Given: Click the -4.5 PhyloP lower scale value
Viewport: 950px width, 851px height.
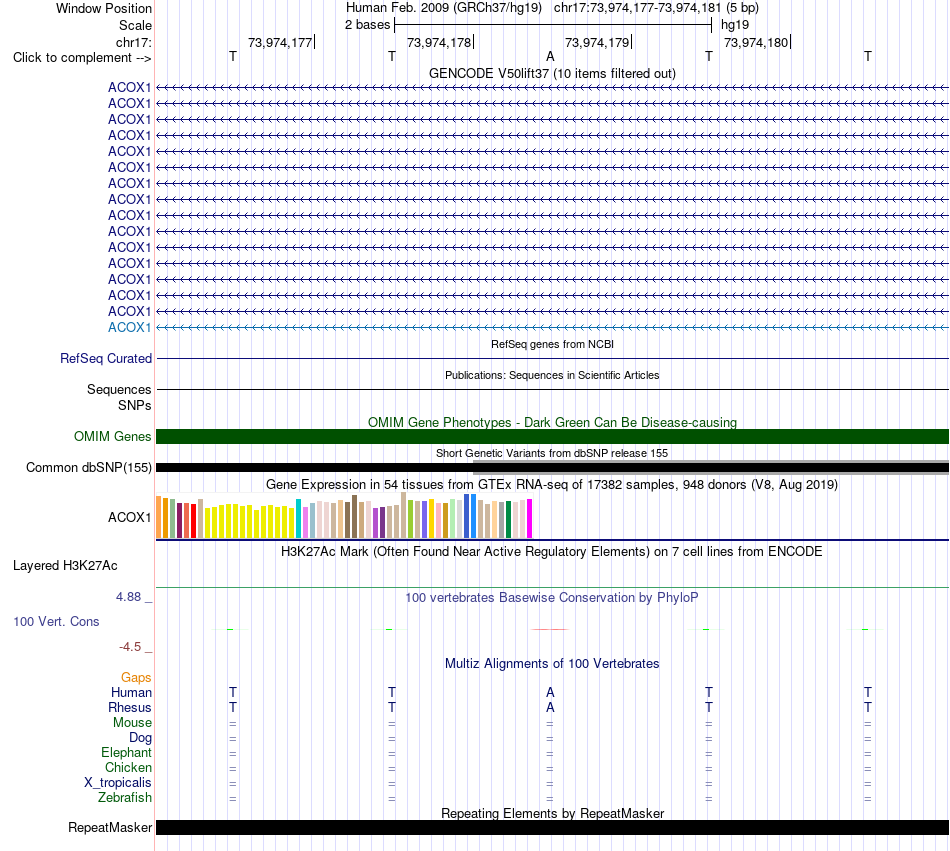Looking at the screenshot, I should (130, 647).
